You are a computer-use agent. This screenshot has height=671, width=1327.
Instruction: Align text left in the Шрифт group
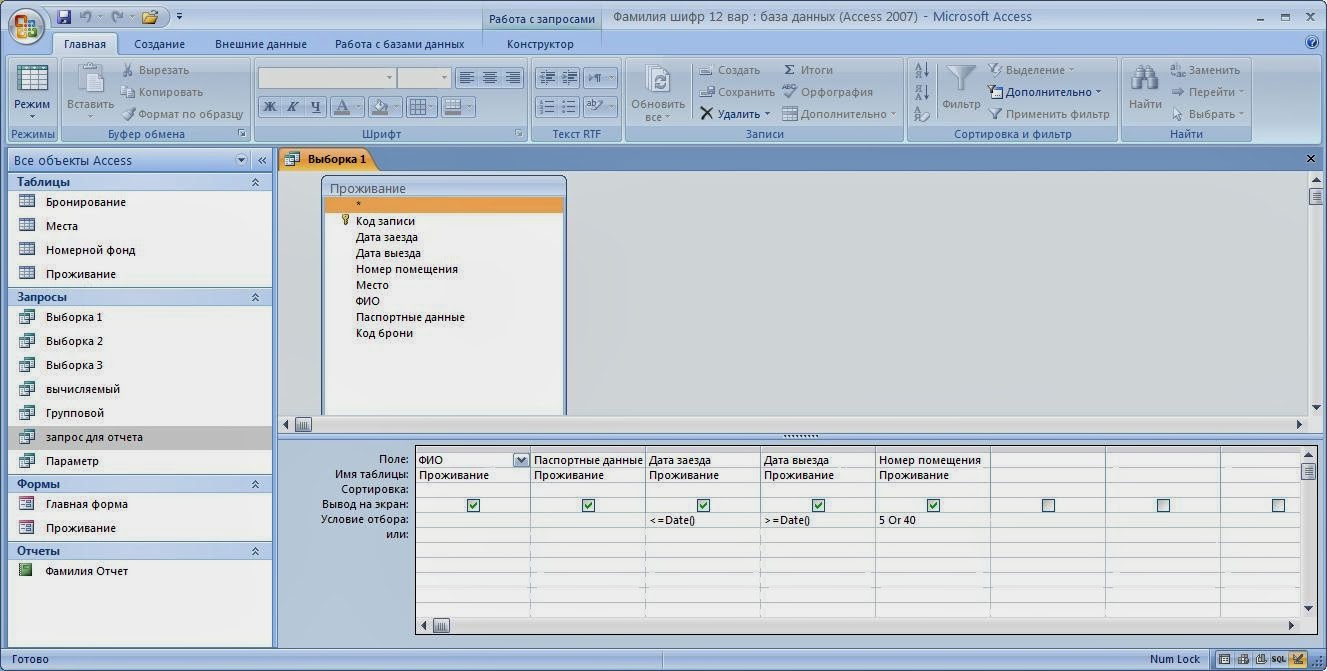pos(467,78)
